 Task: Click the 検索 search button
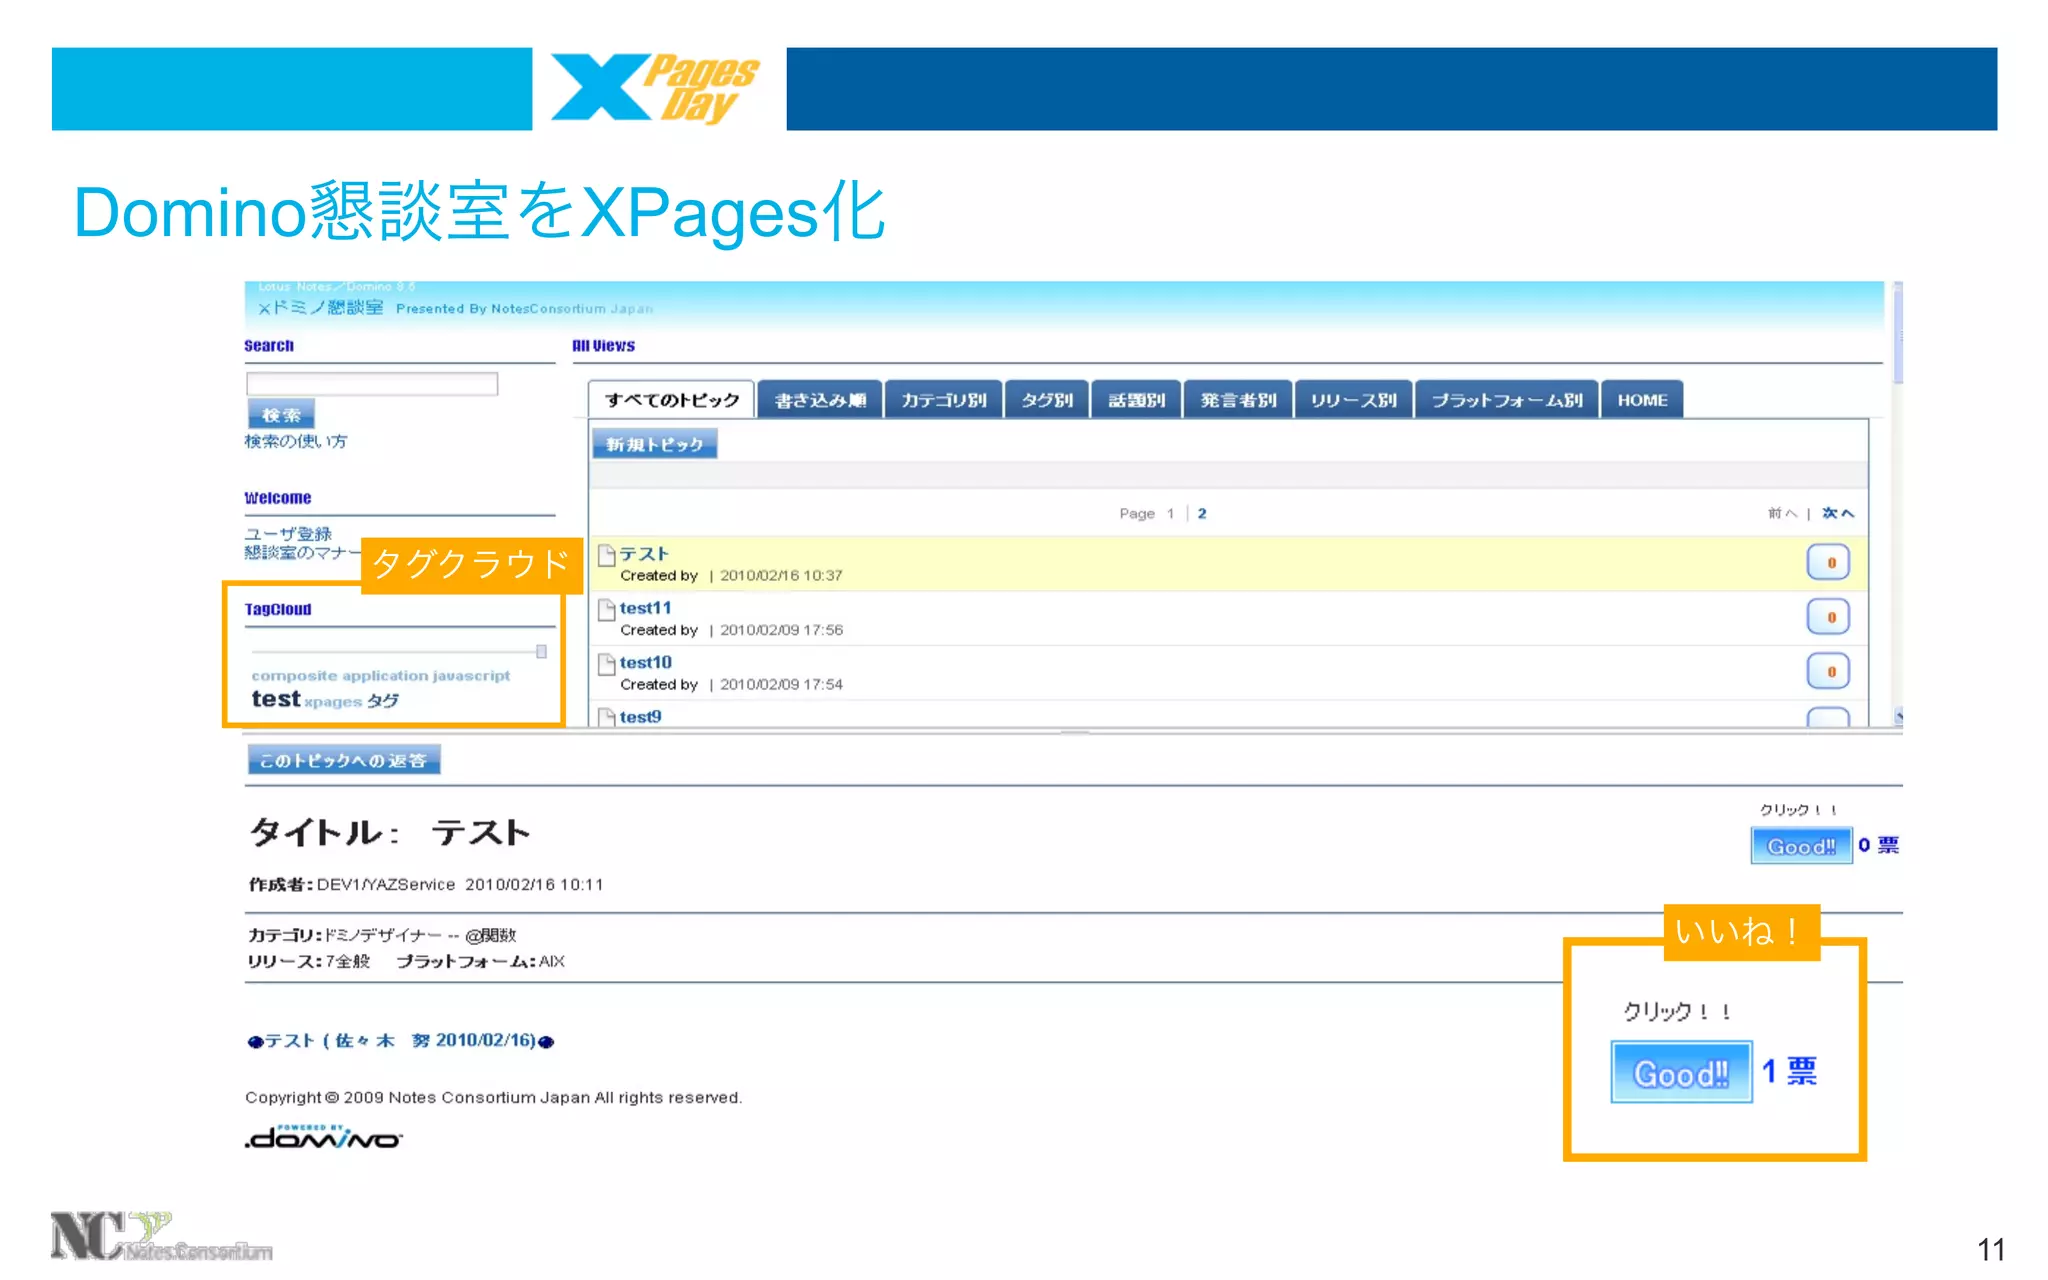coord(281,414)
